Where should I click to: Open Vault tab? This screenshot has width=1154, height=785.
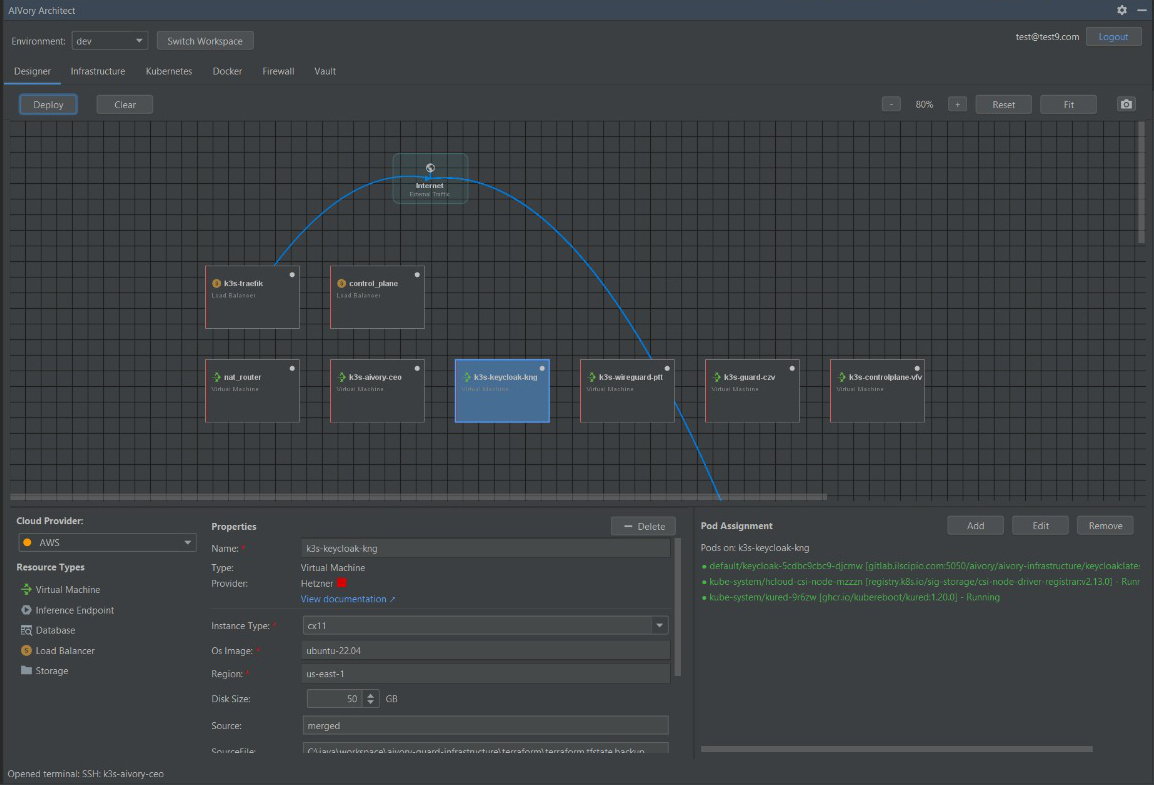click(x=325, y=71)
